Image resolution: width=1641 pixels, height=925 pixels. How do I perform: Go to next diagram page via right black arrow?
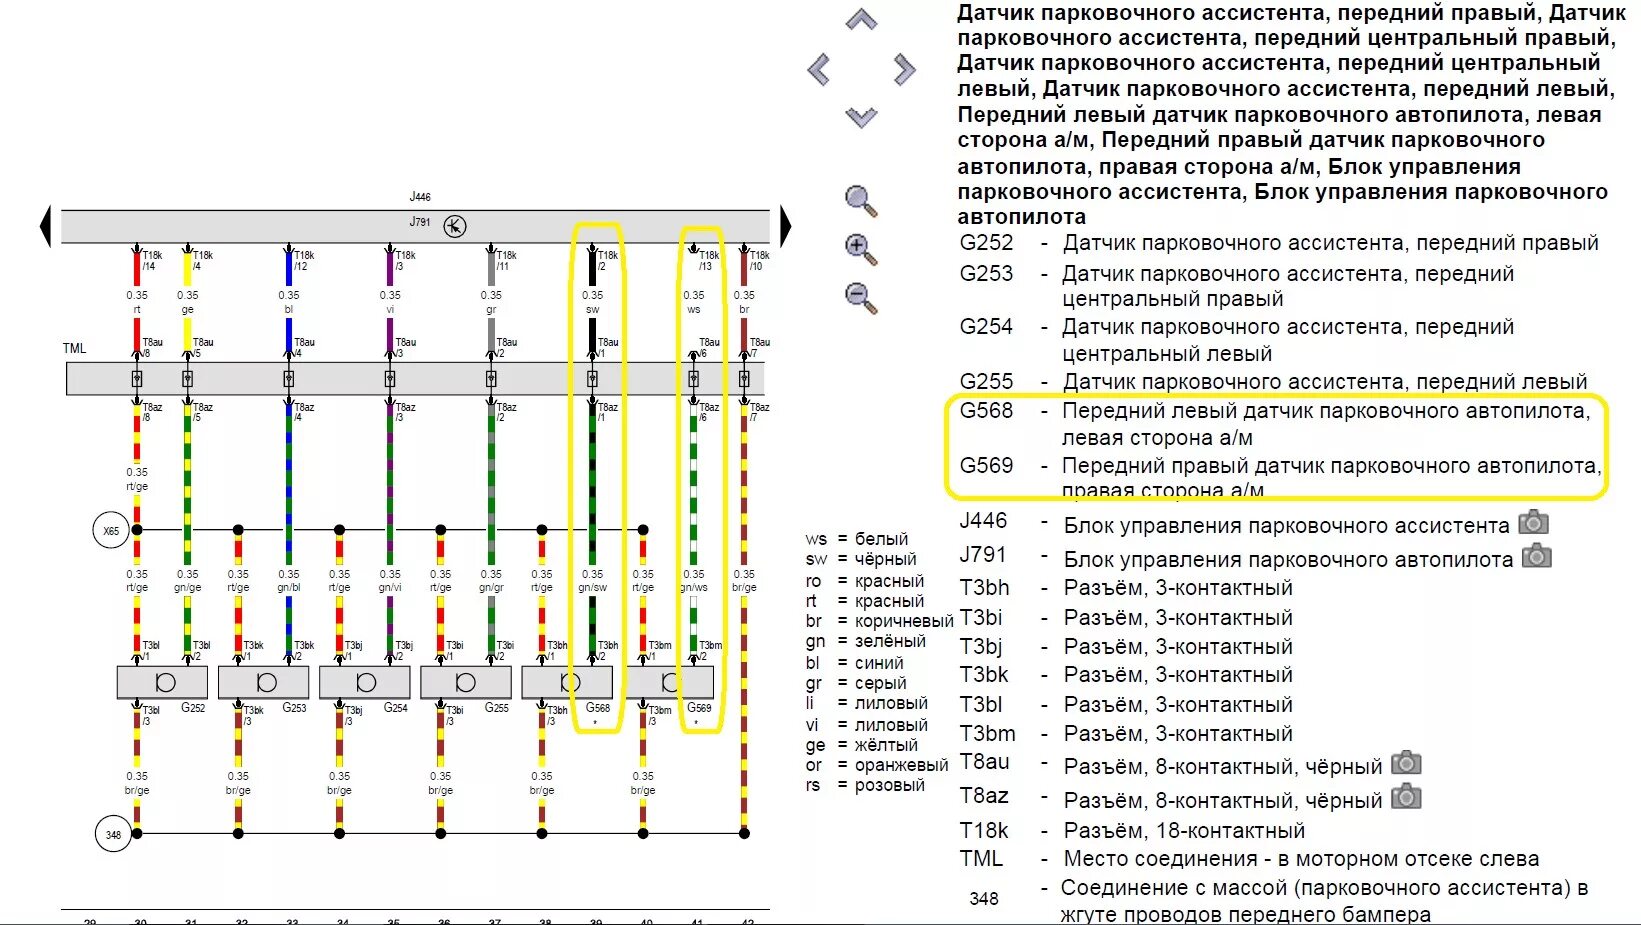pos(785,226)
